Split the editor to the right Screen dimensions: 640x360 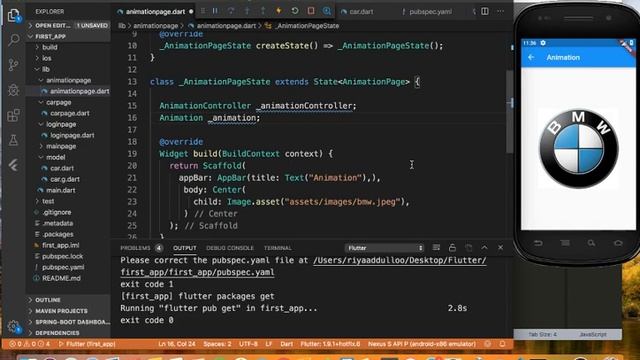coord(484,11)
